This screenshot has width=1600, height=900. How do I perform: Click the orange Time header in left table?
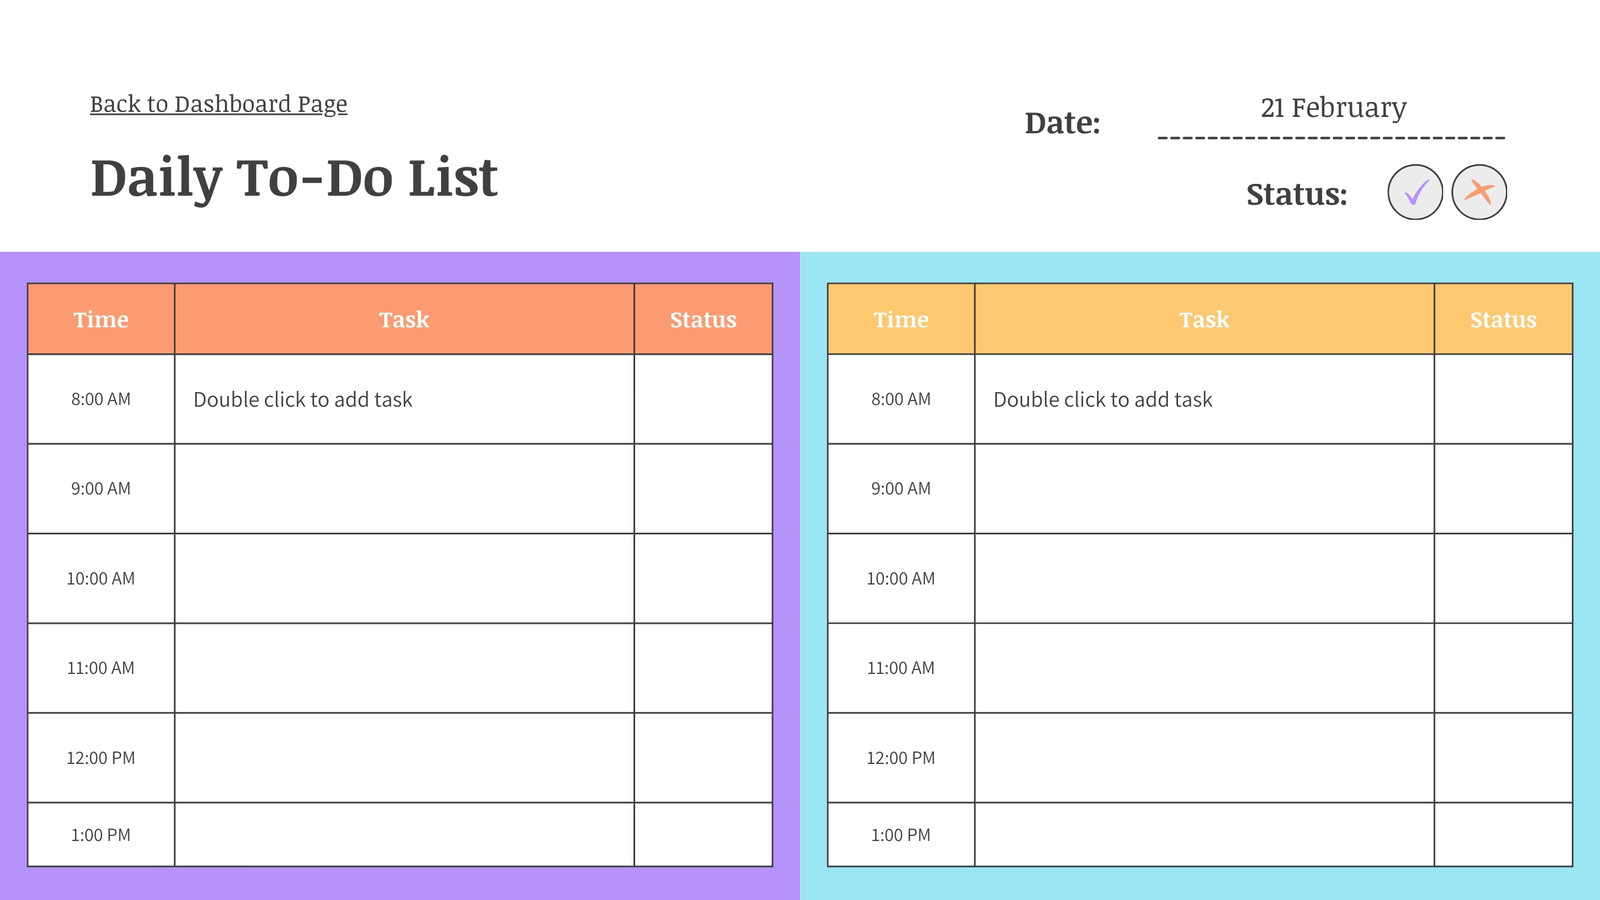101,319
